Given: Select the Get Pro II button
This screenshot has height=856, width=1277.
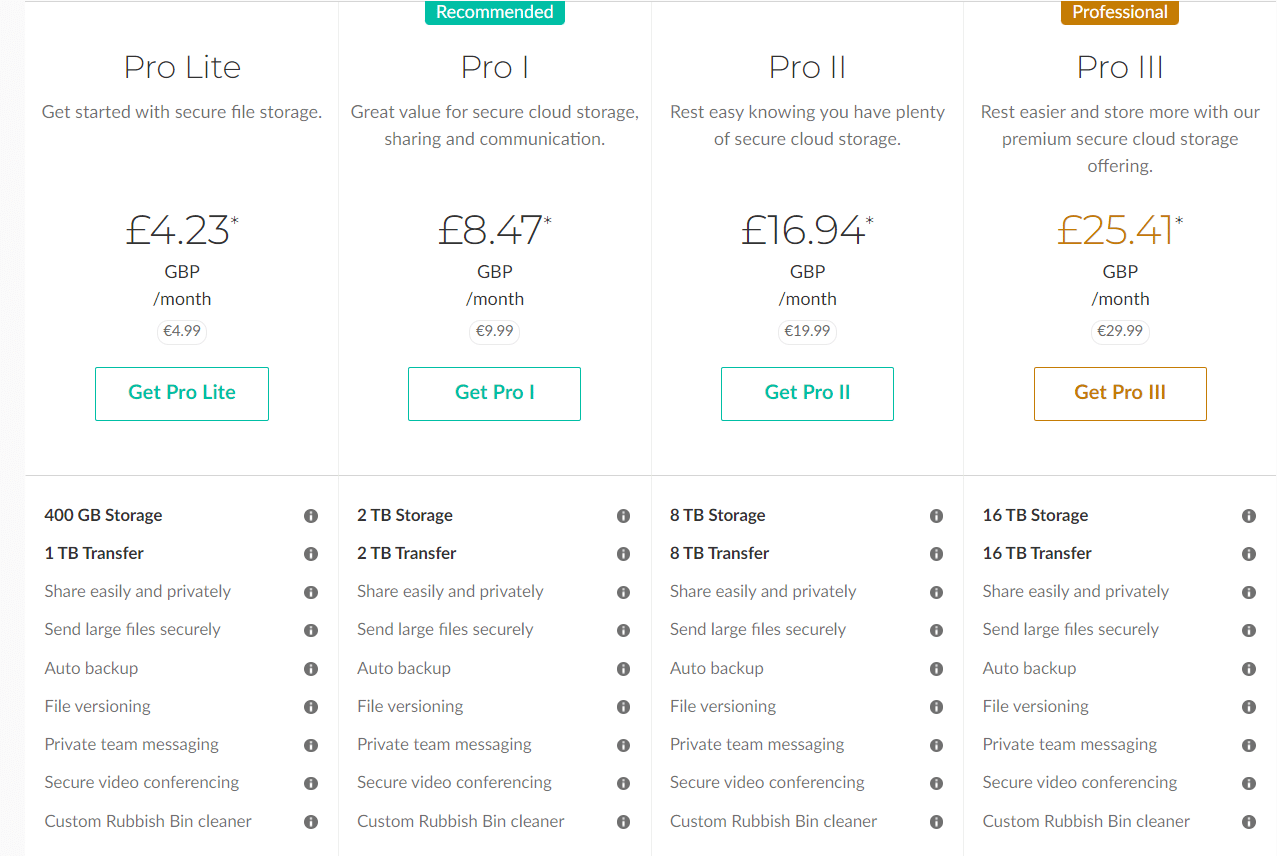Looking at the screenshot, I should pyautogui.click(x=807, y=394).
